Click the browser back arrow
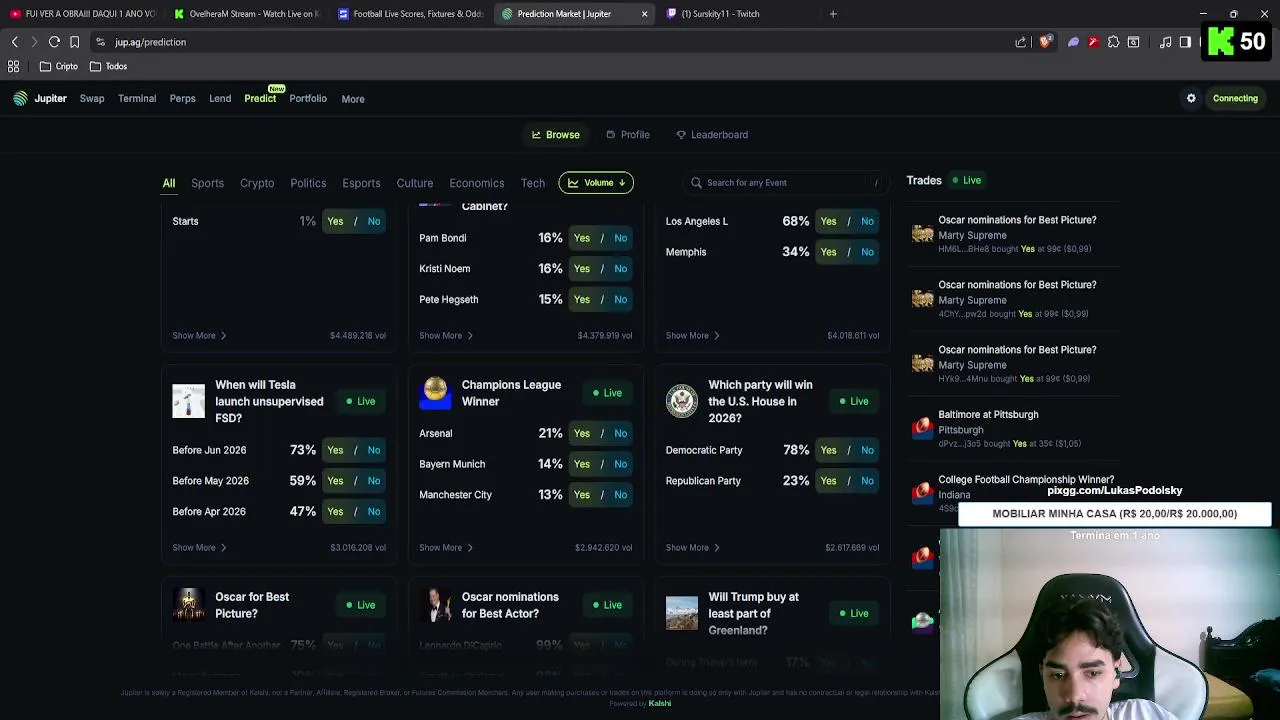1280x720 pixels. pos(14,42)
